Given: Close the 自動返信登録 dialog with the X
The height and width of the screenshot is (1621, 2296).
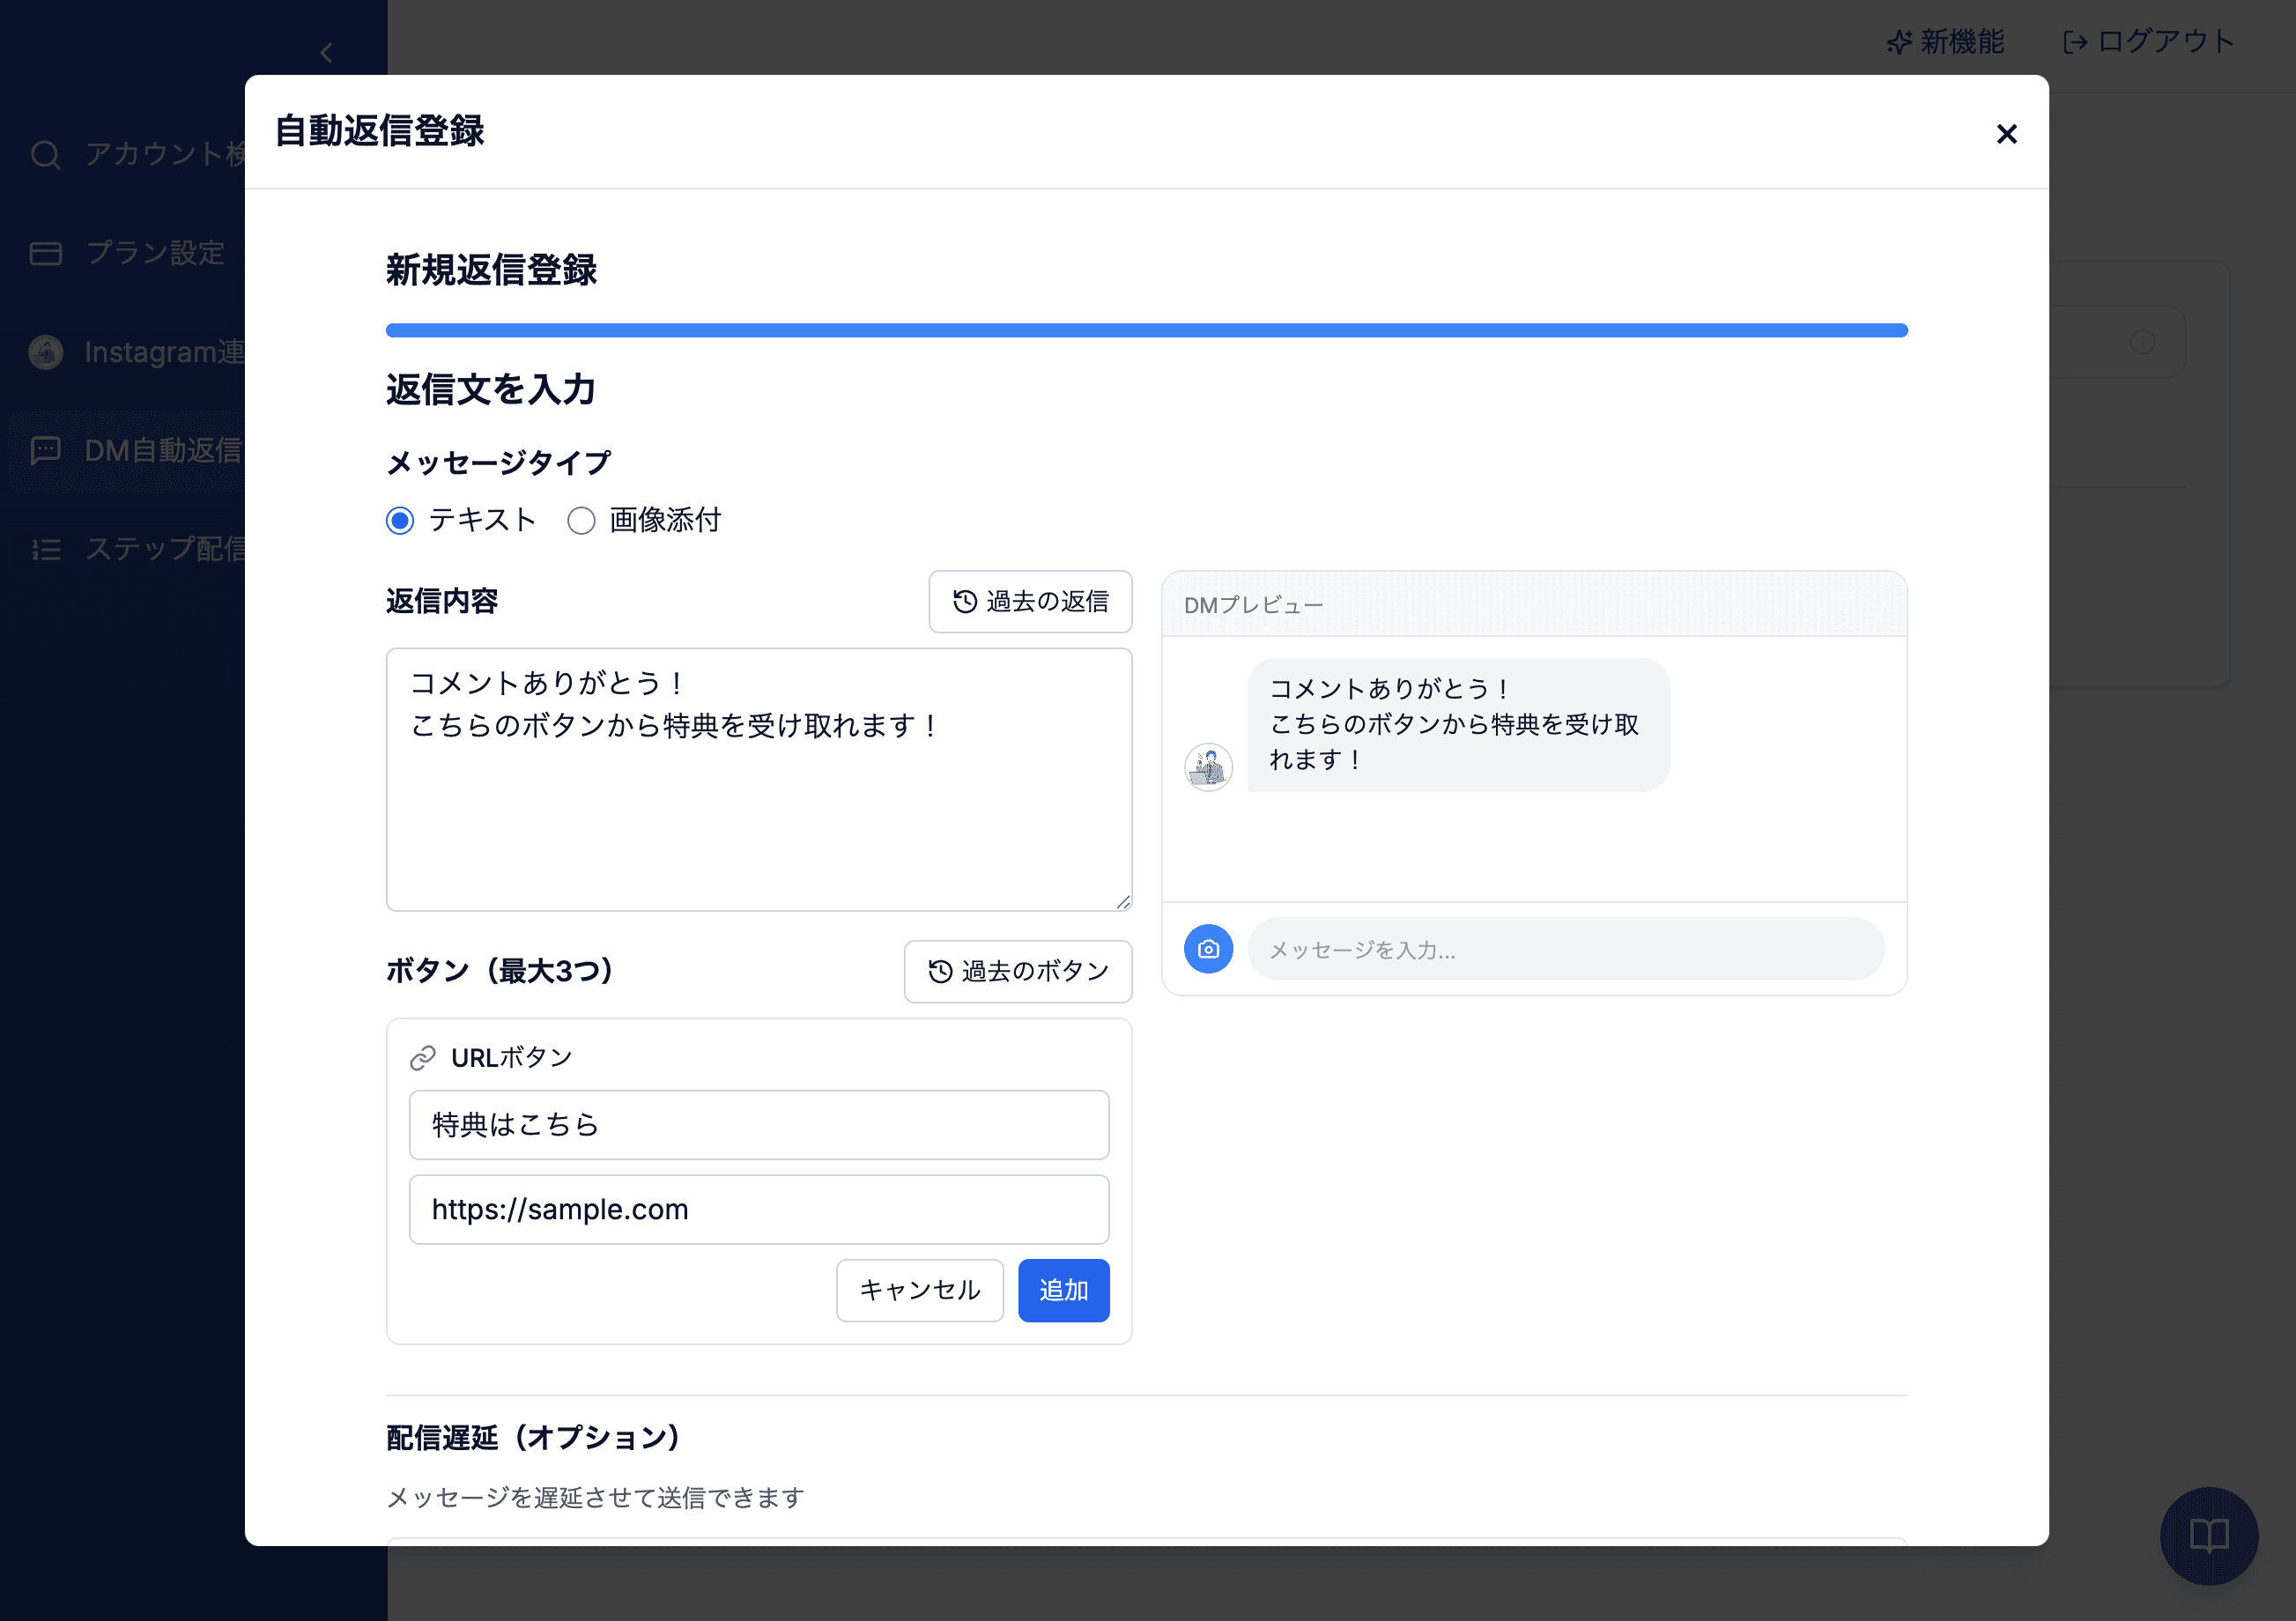Looking at the screenshot, I should (x=2006, y=134).
